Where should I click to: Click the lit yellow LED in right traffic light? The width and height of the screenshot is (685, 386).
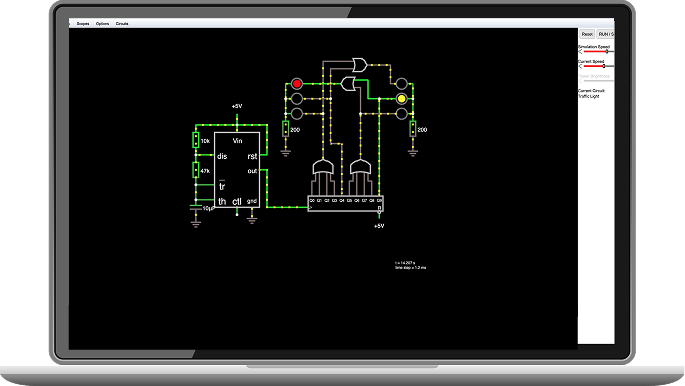[x=401, y=99]
